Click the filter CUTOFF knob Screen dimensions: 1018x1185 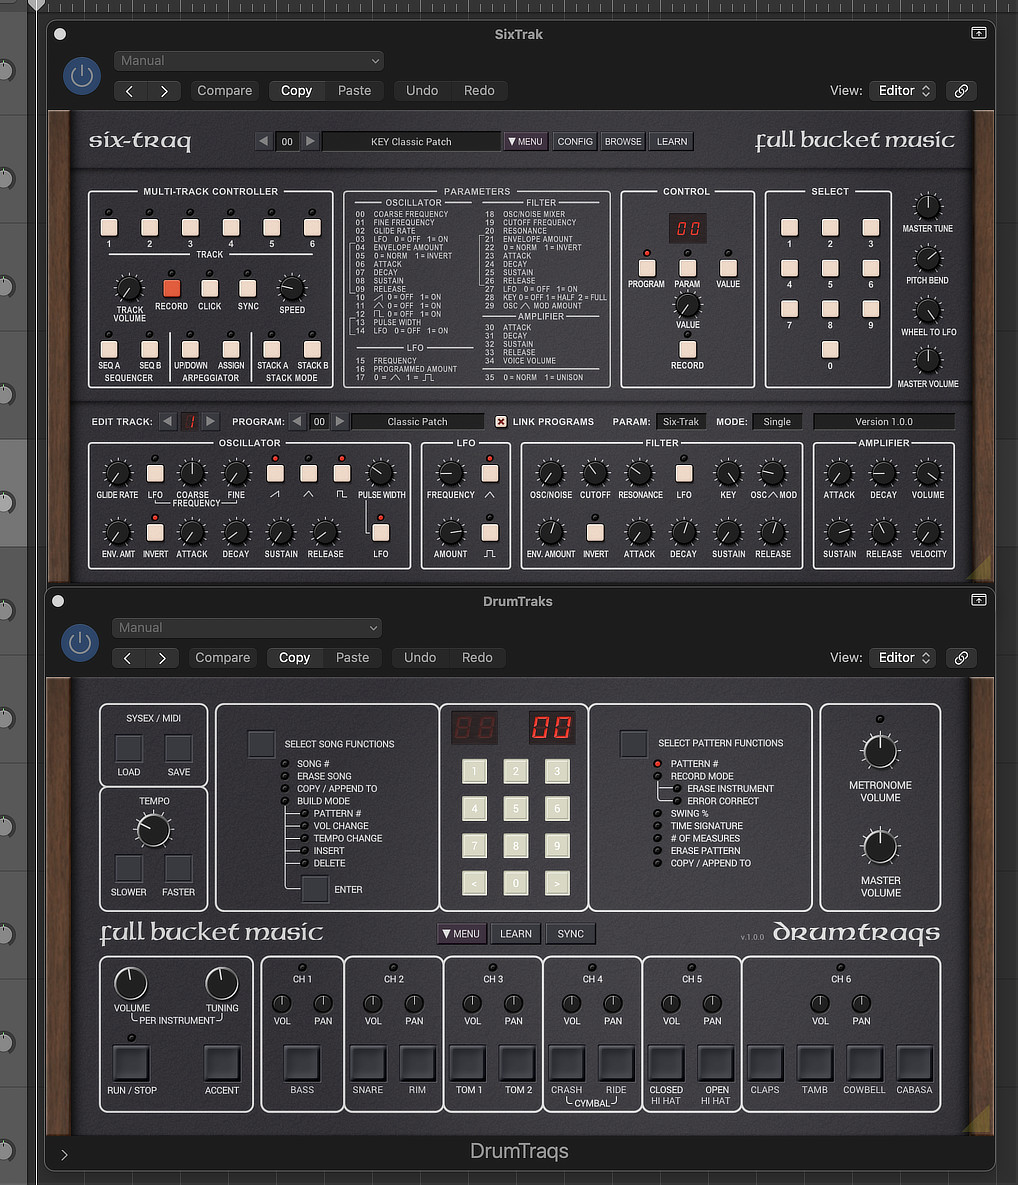tap(595, 474)
